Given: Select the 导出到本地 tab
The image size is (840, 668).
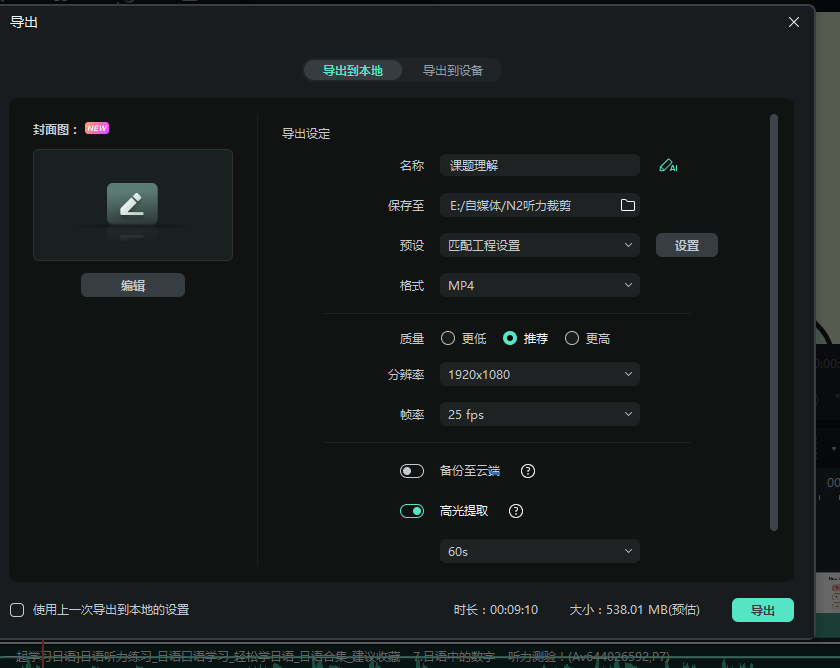Looking at the screenshot, I should coord(352,71).
